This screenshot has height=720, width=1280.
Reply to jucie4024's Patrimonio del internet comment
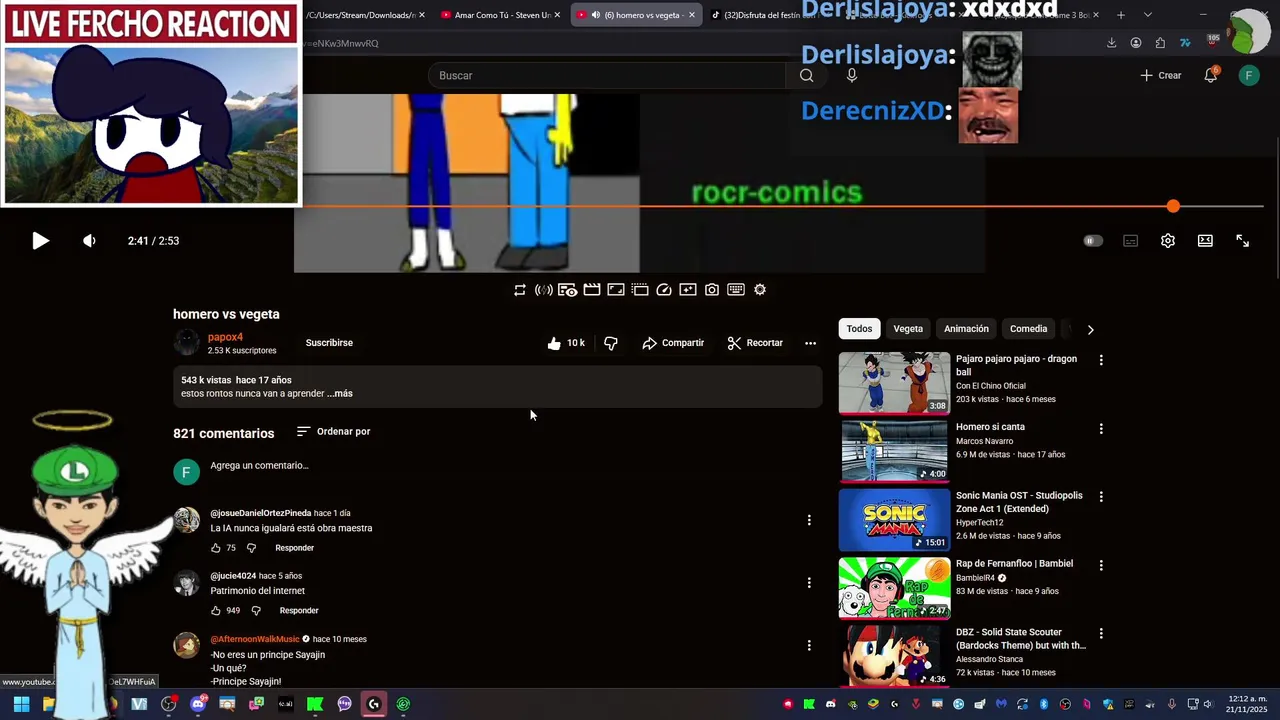pos(299,611)
